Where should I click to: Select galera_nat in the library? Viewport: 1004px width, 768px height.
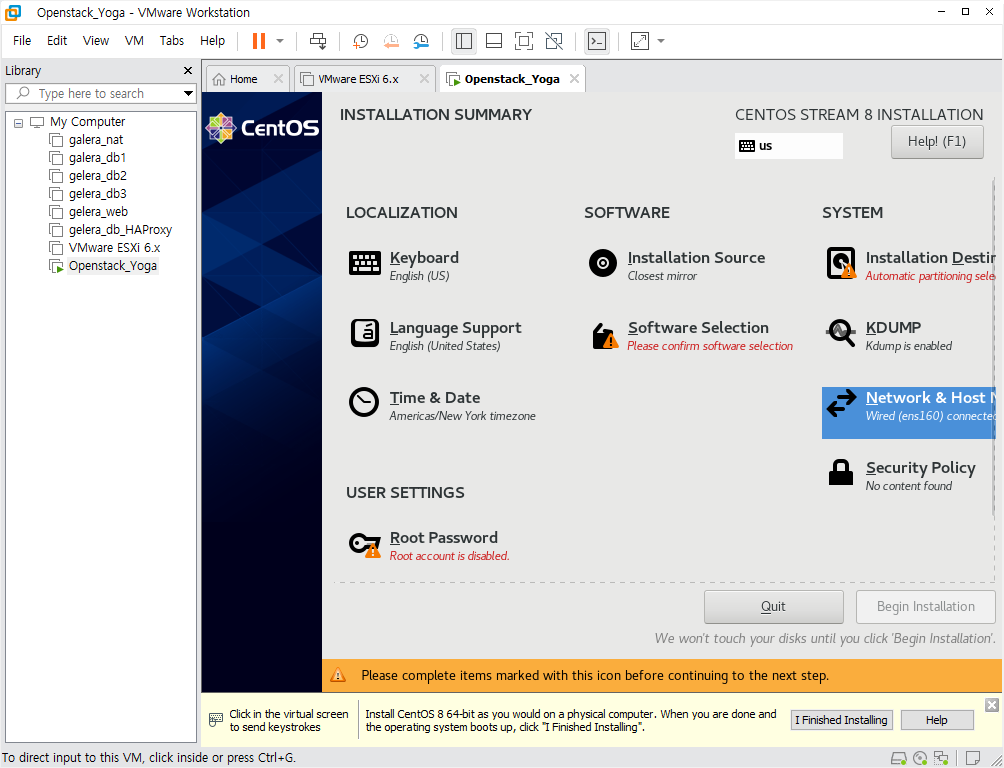click(96, 140)
